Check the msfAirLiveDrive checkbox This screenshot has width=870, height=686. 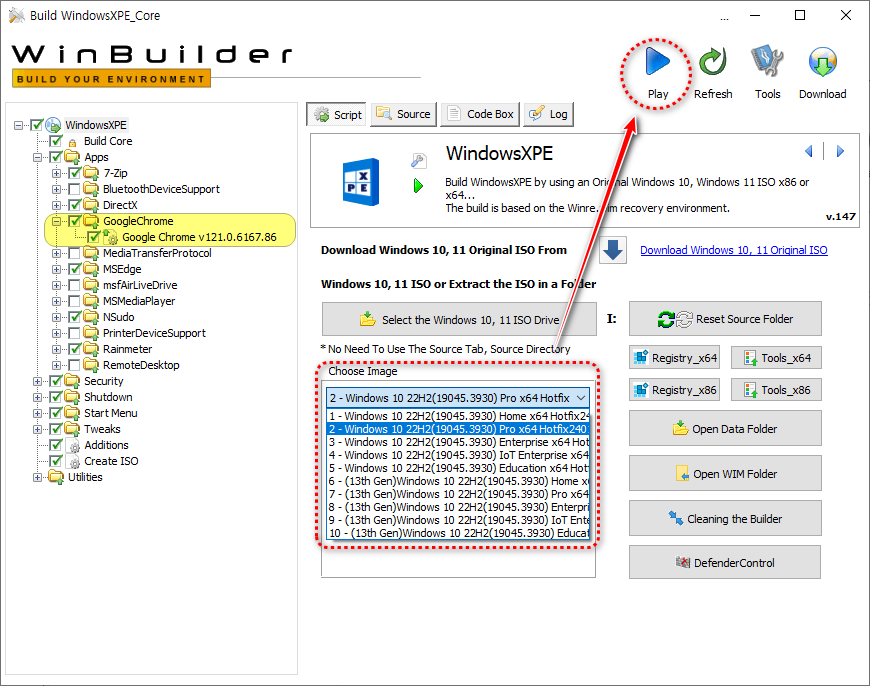pyautogui.click(x=74, y=285)
